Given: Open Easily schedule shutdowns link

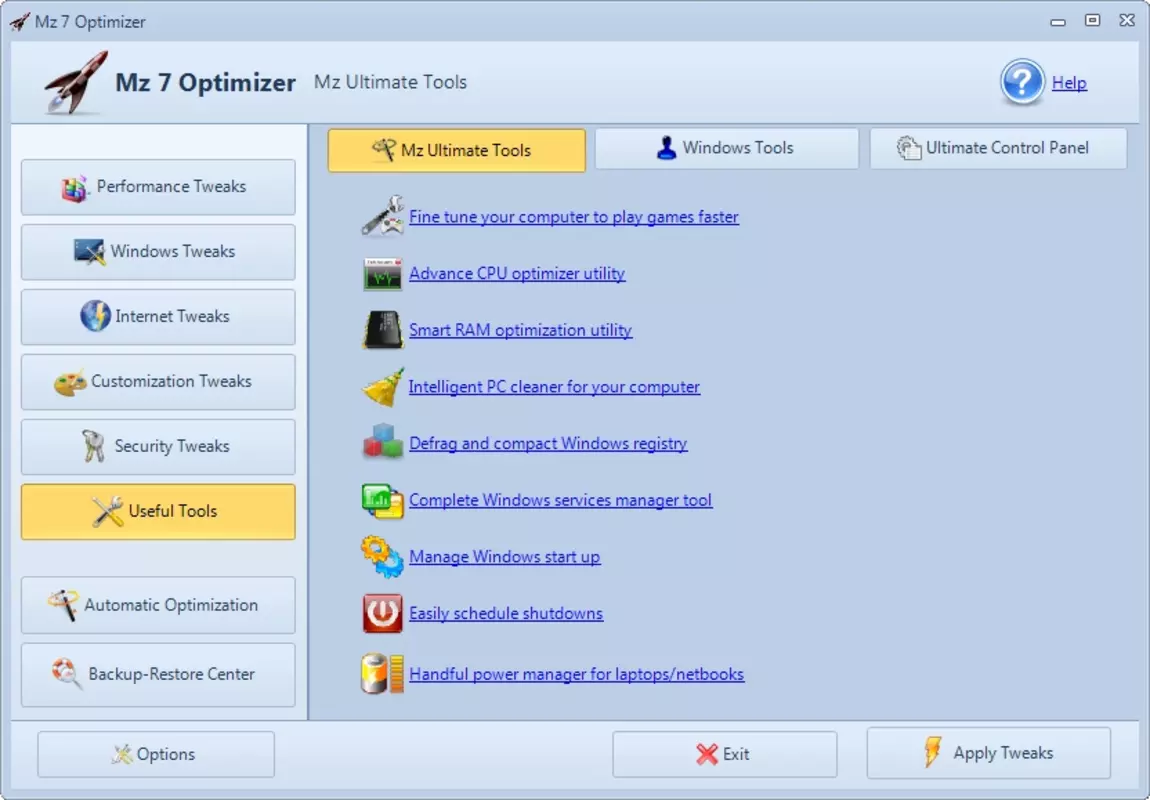Looking at the screenshot, I should (x=506, y=613).
